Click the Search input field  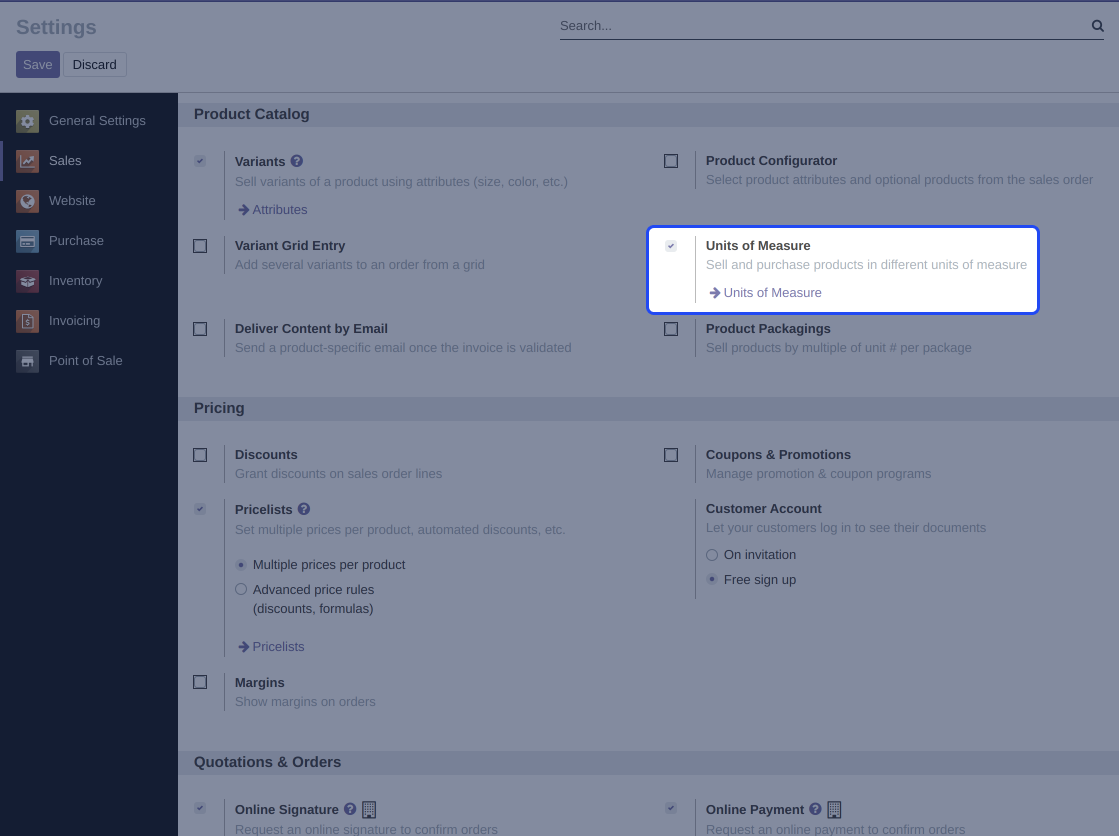[x=820, y=26]
